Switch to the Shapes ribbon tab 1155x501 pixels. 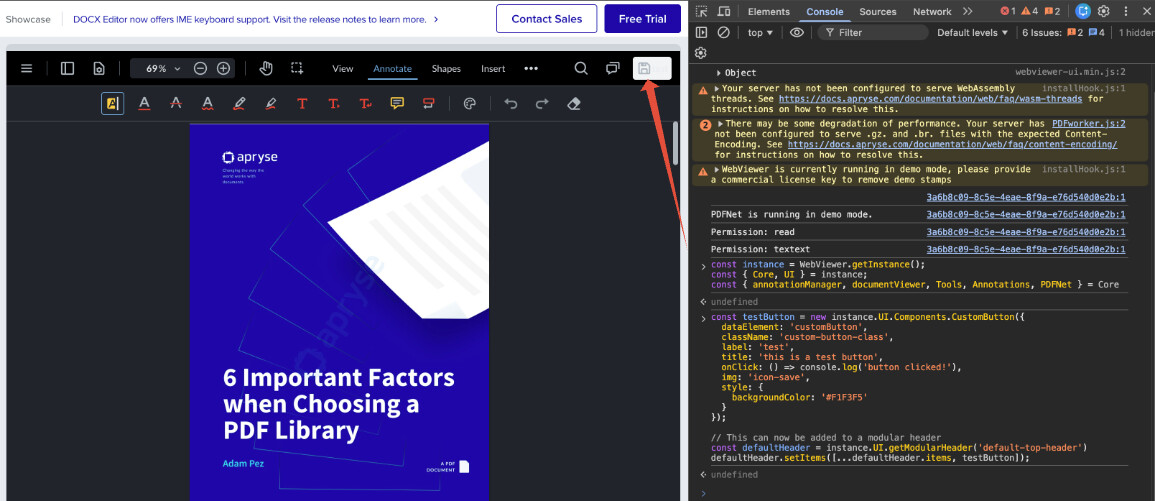pyautogui.click(x=446, y=68)
